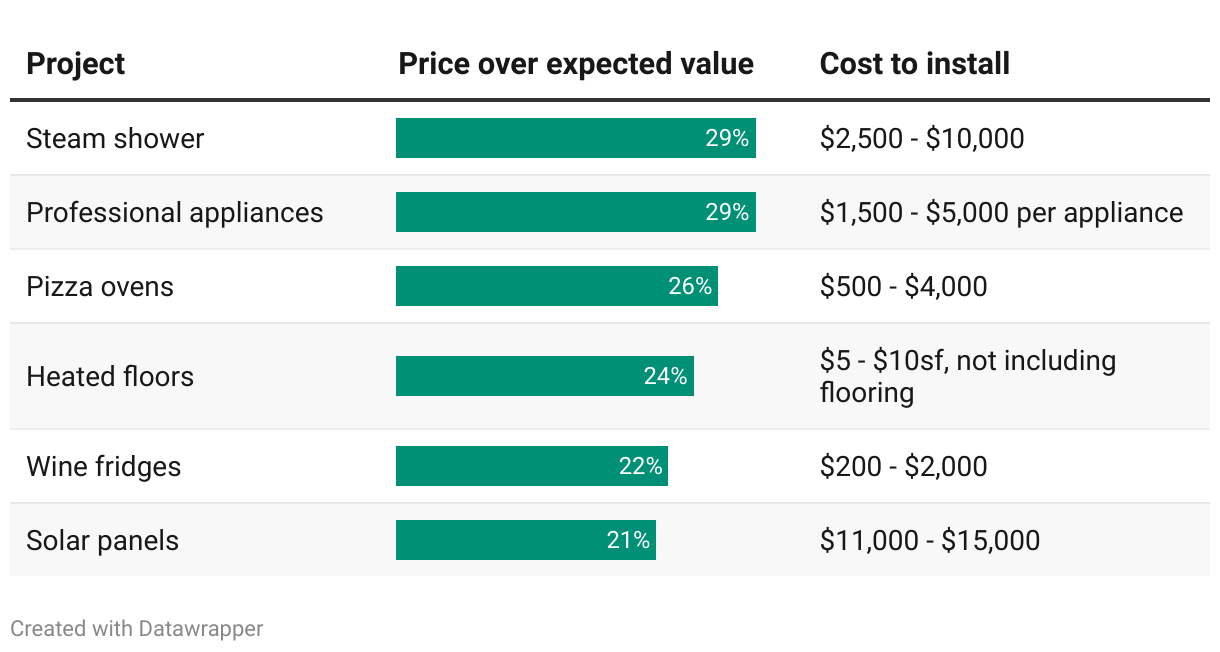Select the Professional appliances row label

175,212
